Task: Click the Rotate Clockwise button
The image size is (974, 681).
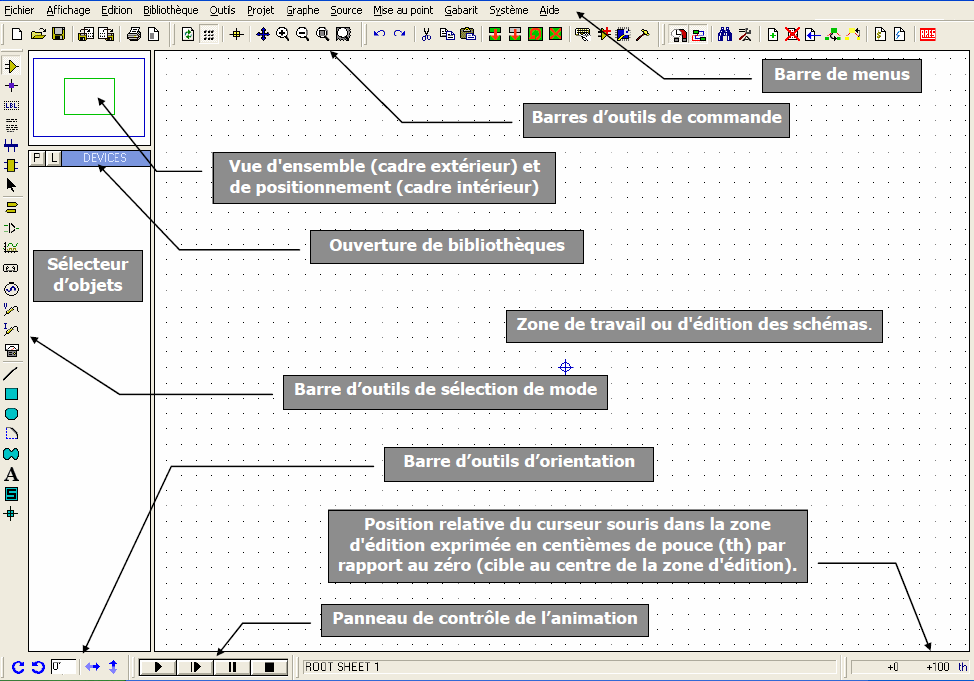Action: coord(18,667)
